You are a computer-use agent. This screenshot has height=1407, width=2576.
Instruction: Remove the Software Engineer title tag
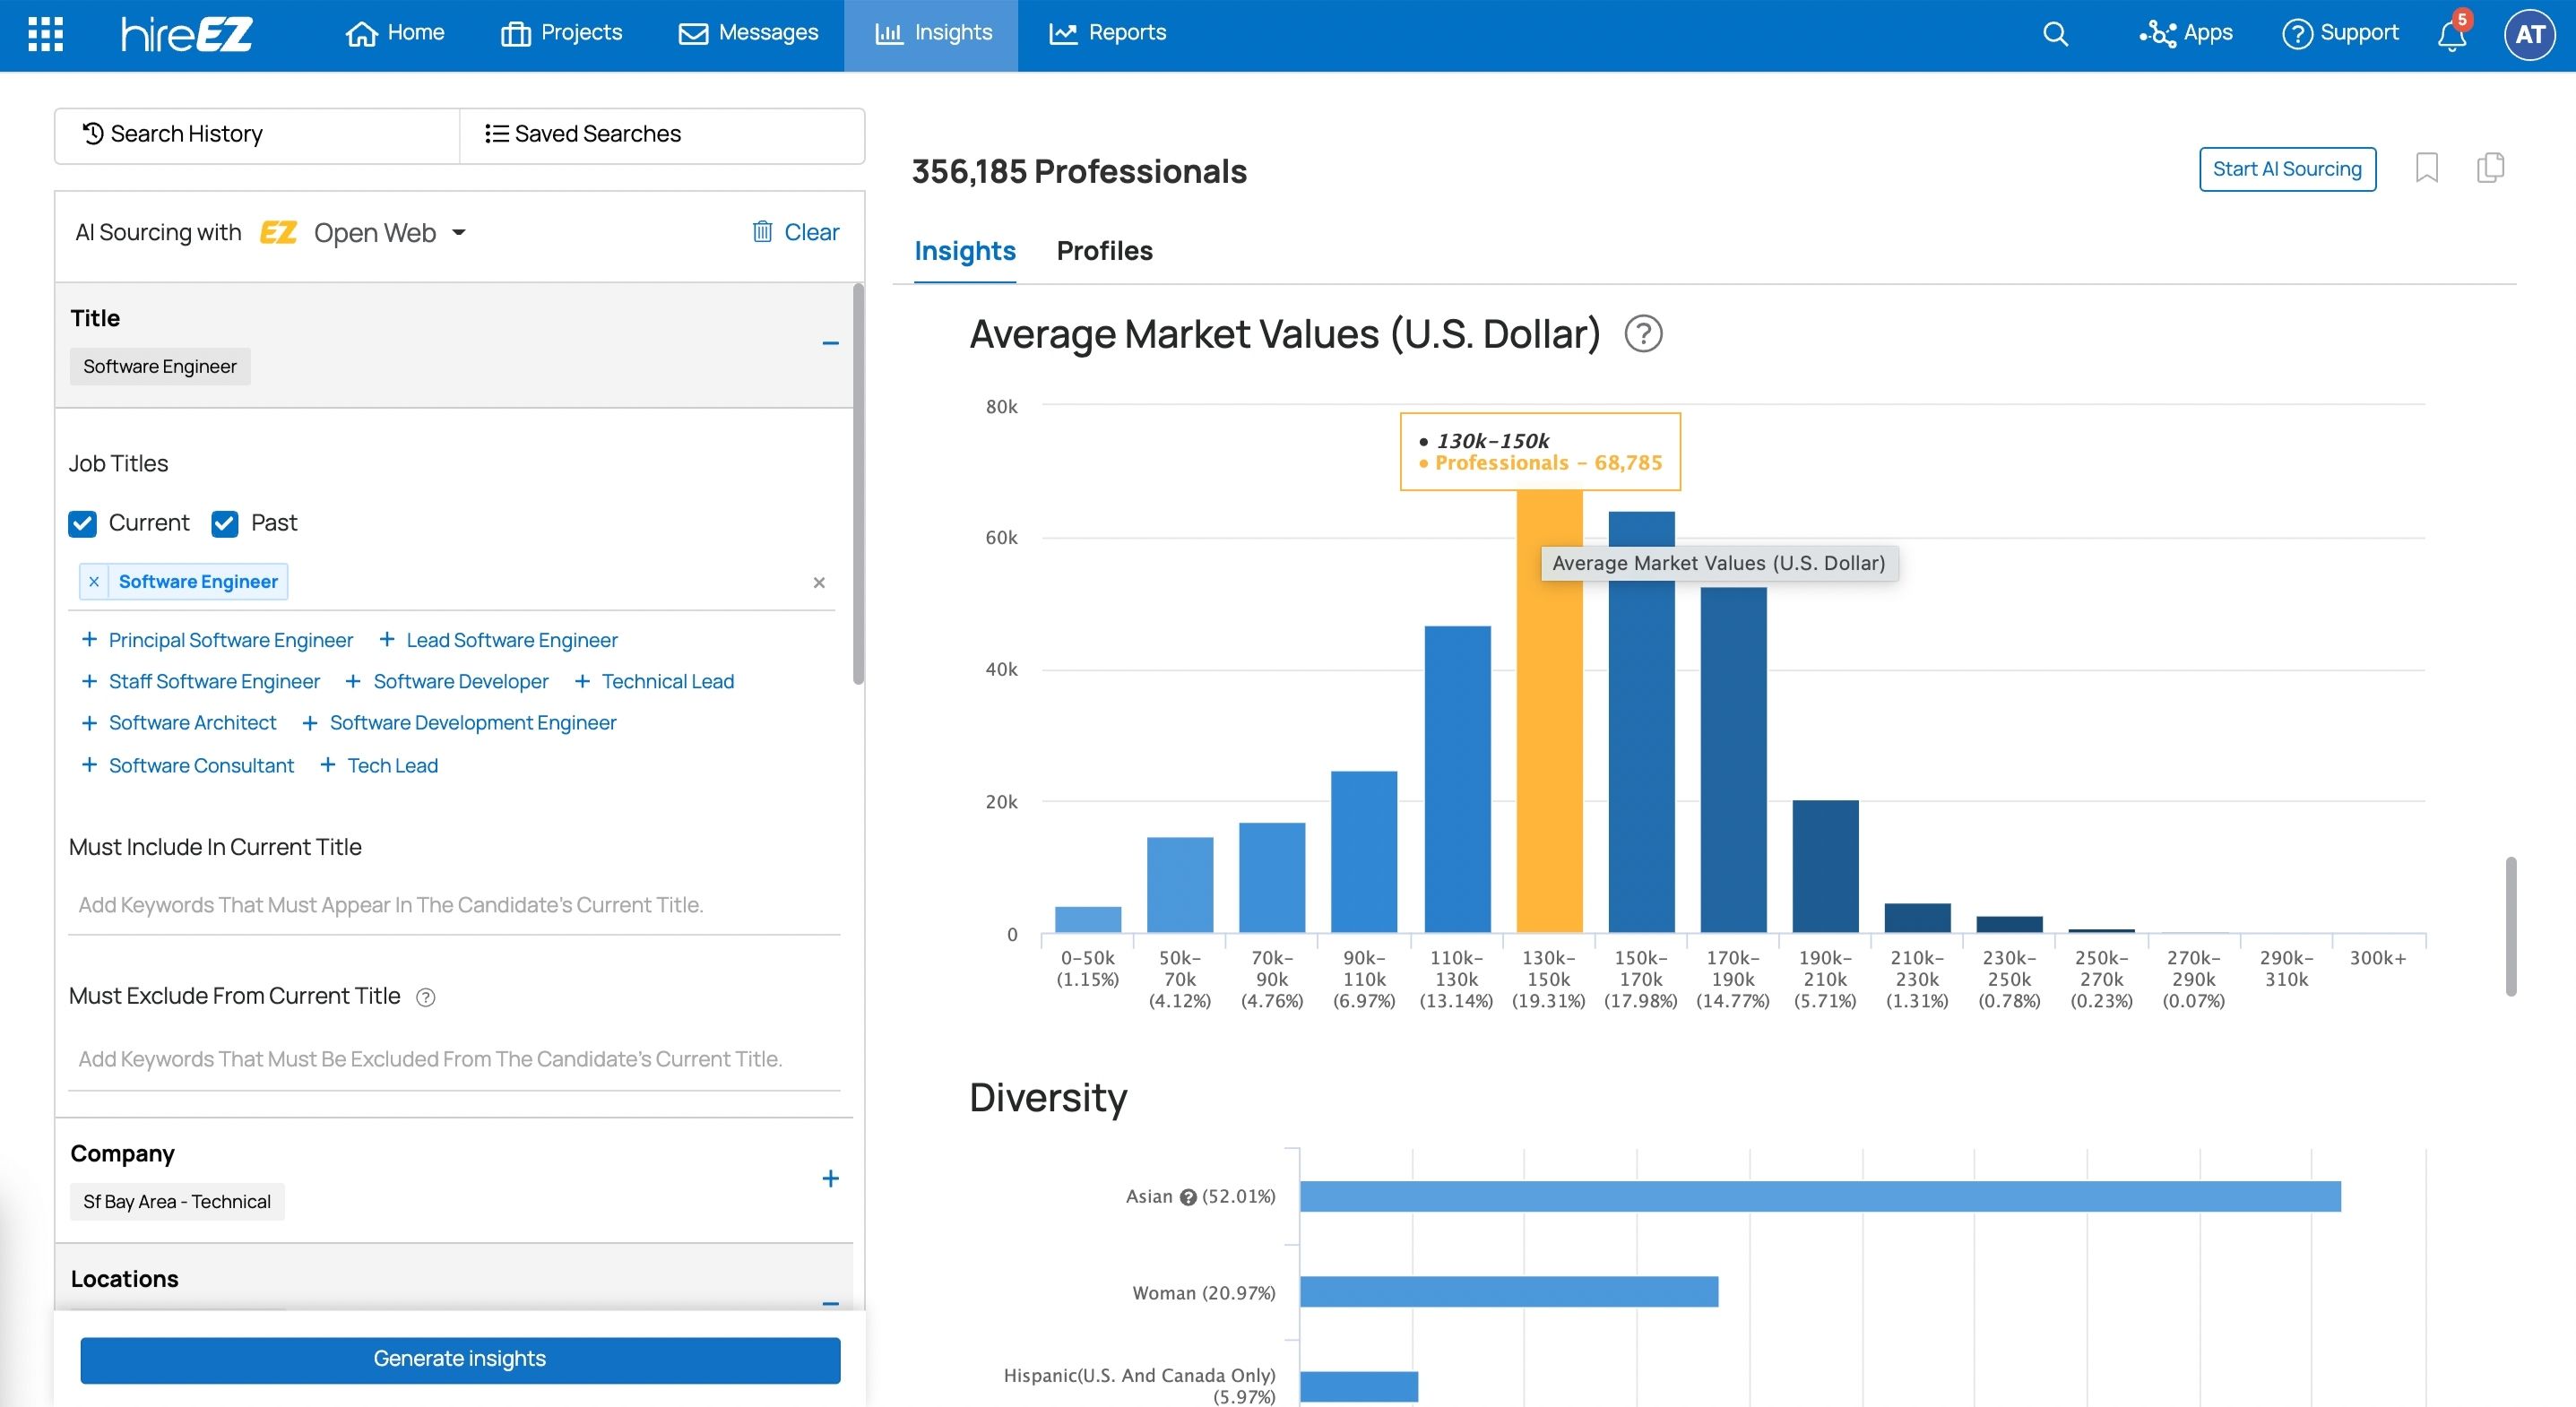point(94,582)
